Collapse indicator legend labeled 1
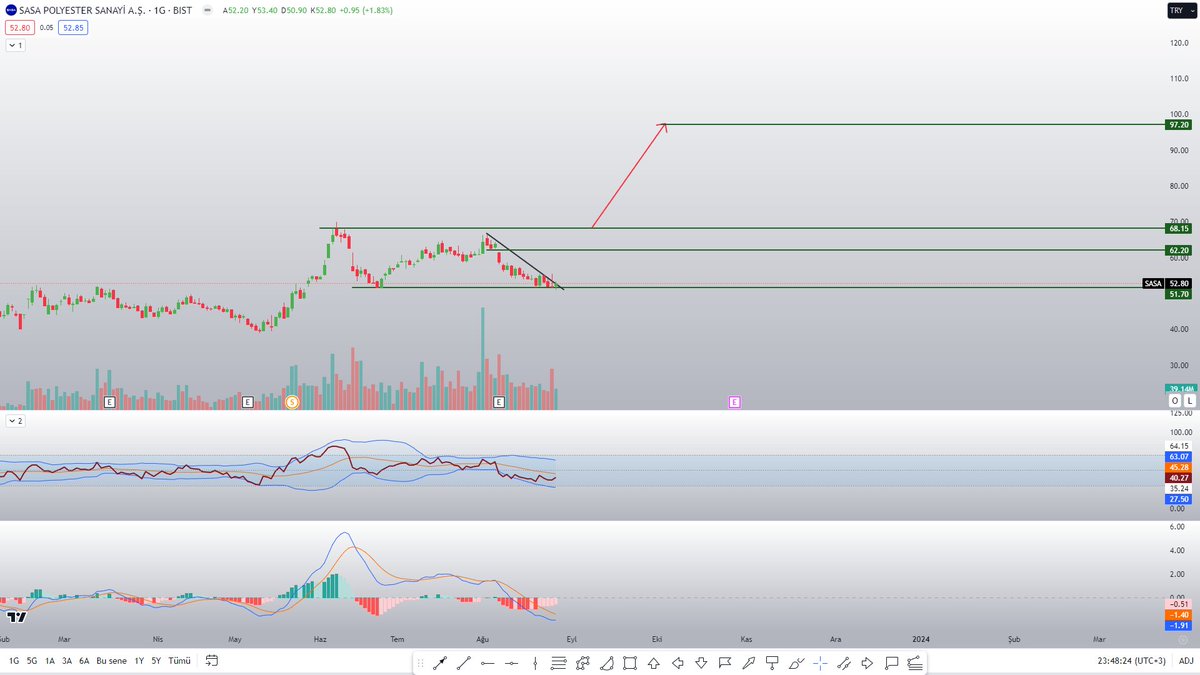 click(14, 45)
